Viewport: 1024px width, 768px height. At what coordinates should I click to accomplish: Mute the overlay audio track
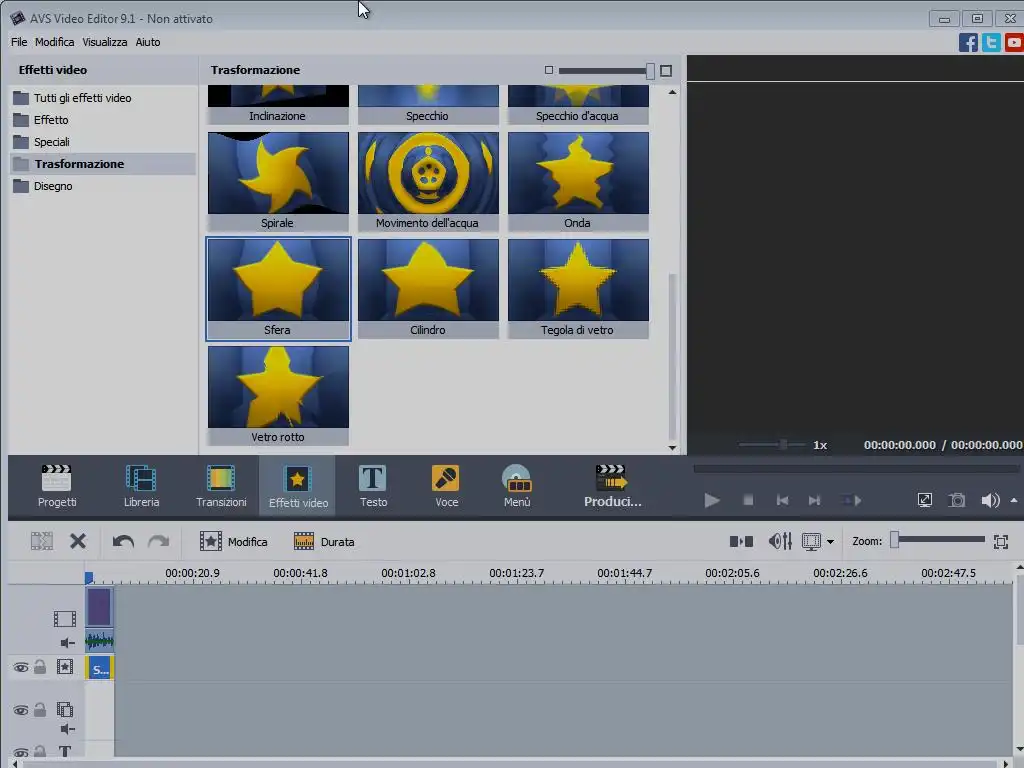(x=67, y=729)
